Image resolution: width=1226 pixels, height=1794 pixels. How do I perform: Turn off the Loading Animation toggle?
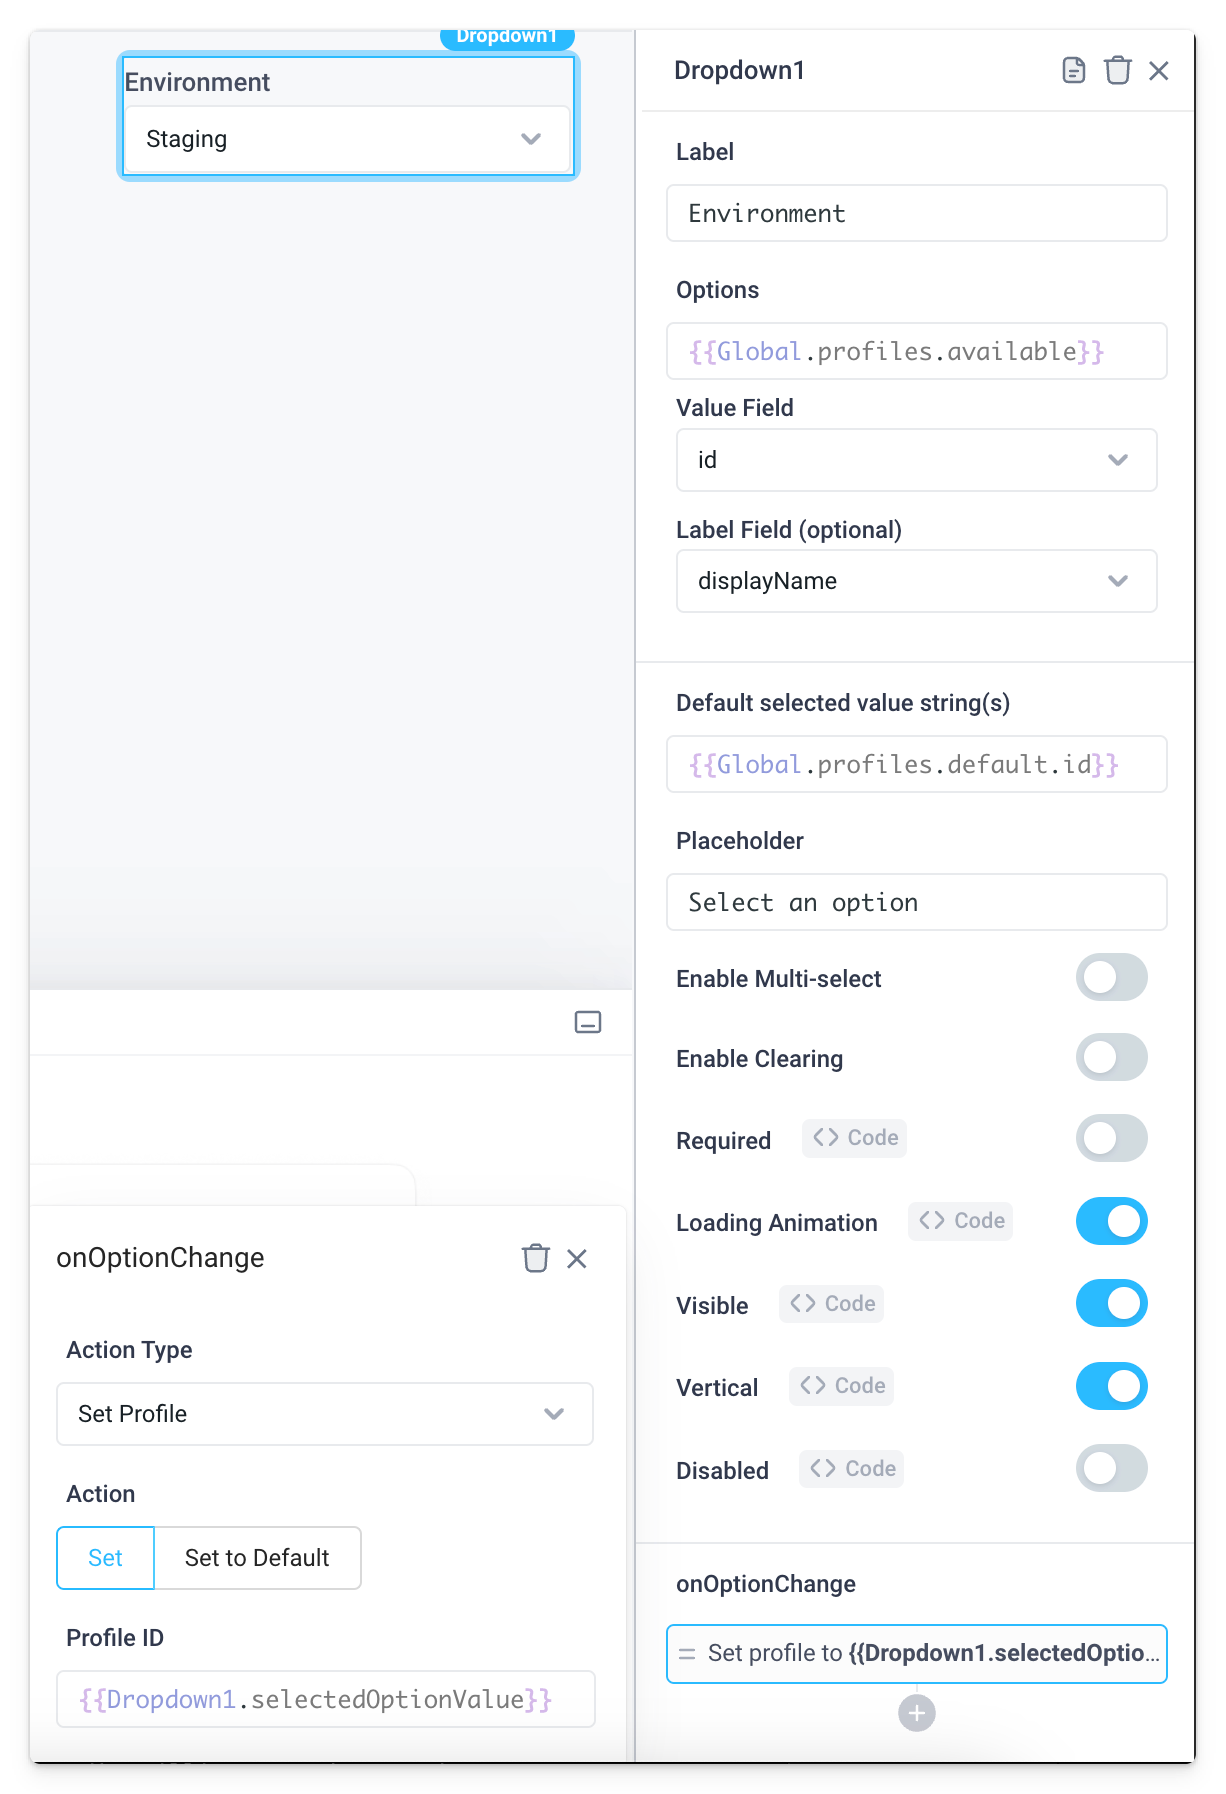tap(1111, 1220)
